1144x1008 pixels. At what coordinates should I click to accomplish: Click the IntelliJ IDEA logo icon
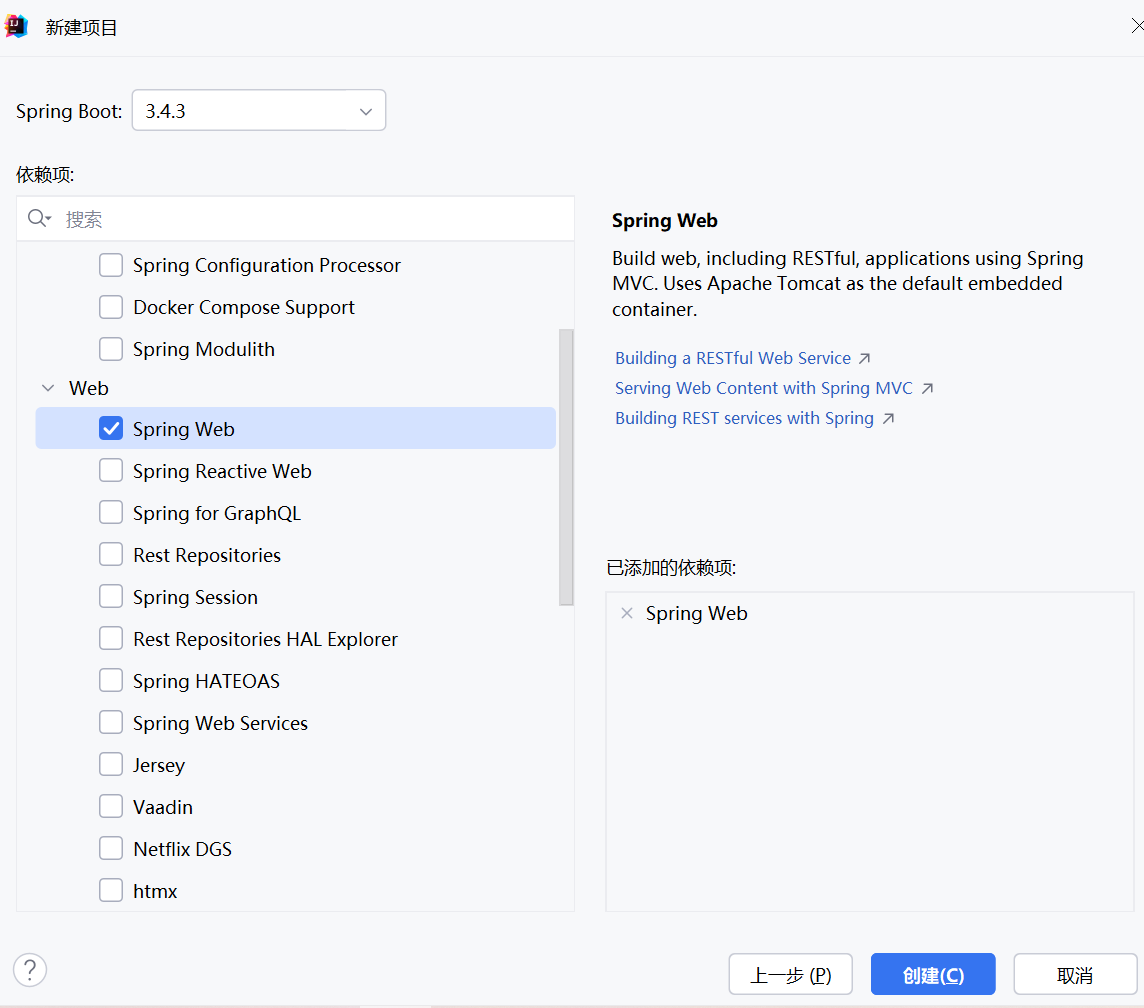(x=17, y=27)
